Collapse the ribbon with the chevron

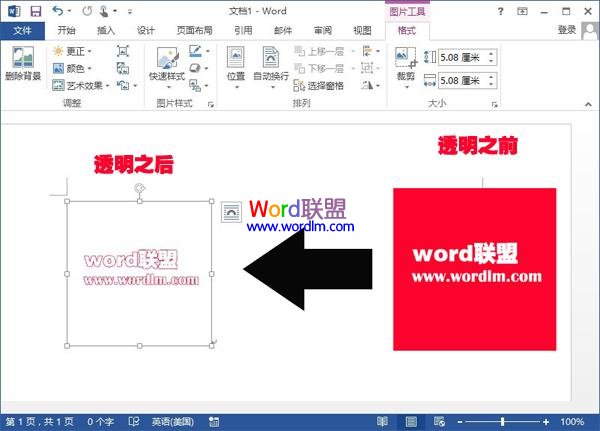point(588,104)
